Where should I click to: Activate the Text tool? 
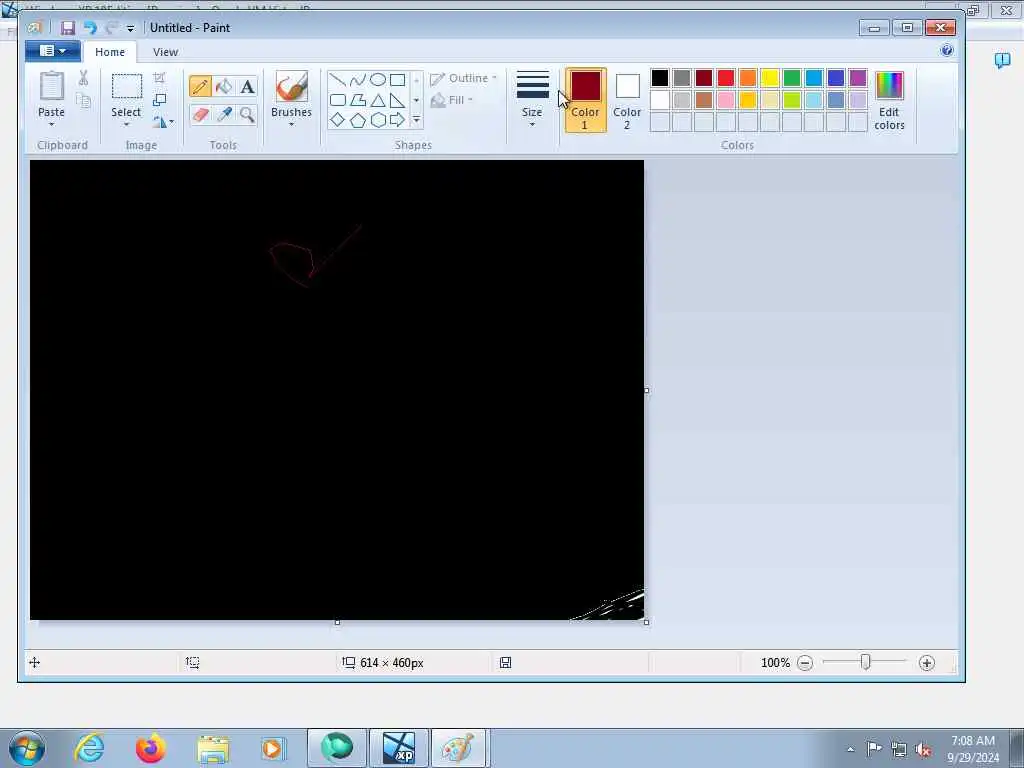coord(248,86)
